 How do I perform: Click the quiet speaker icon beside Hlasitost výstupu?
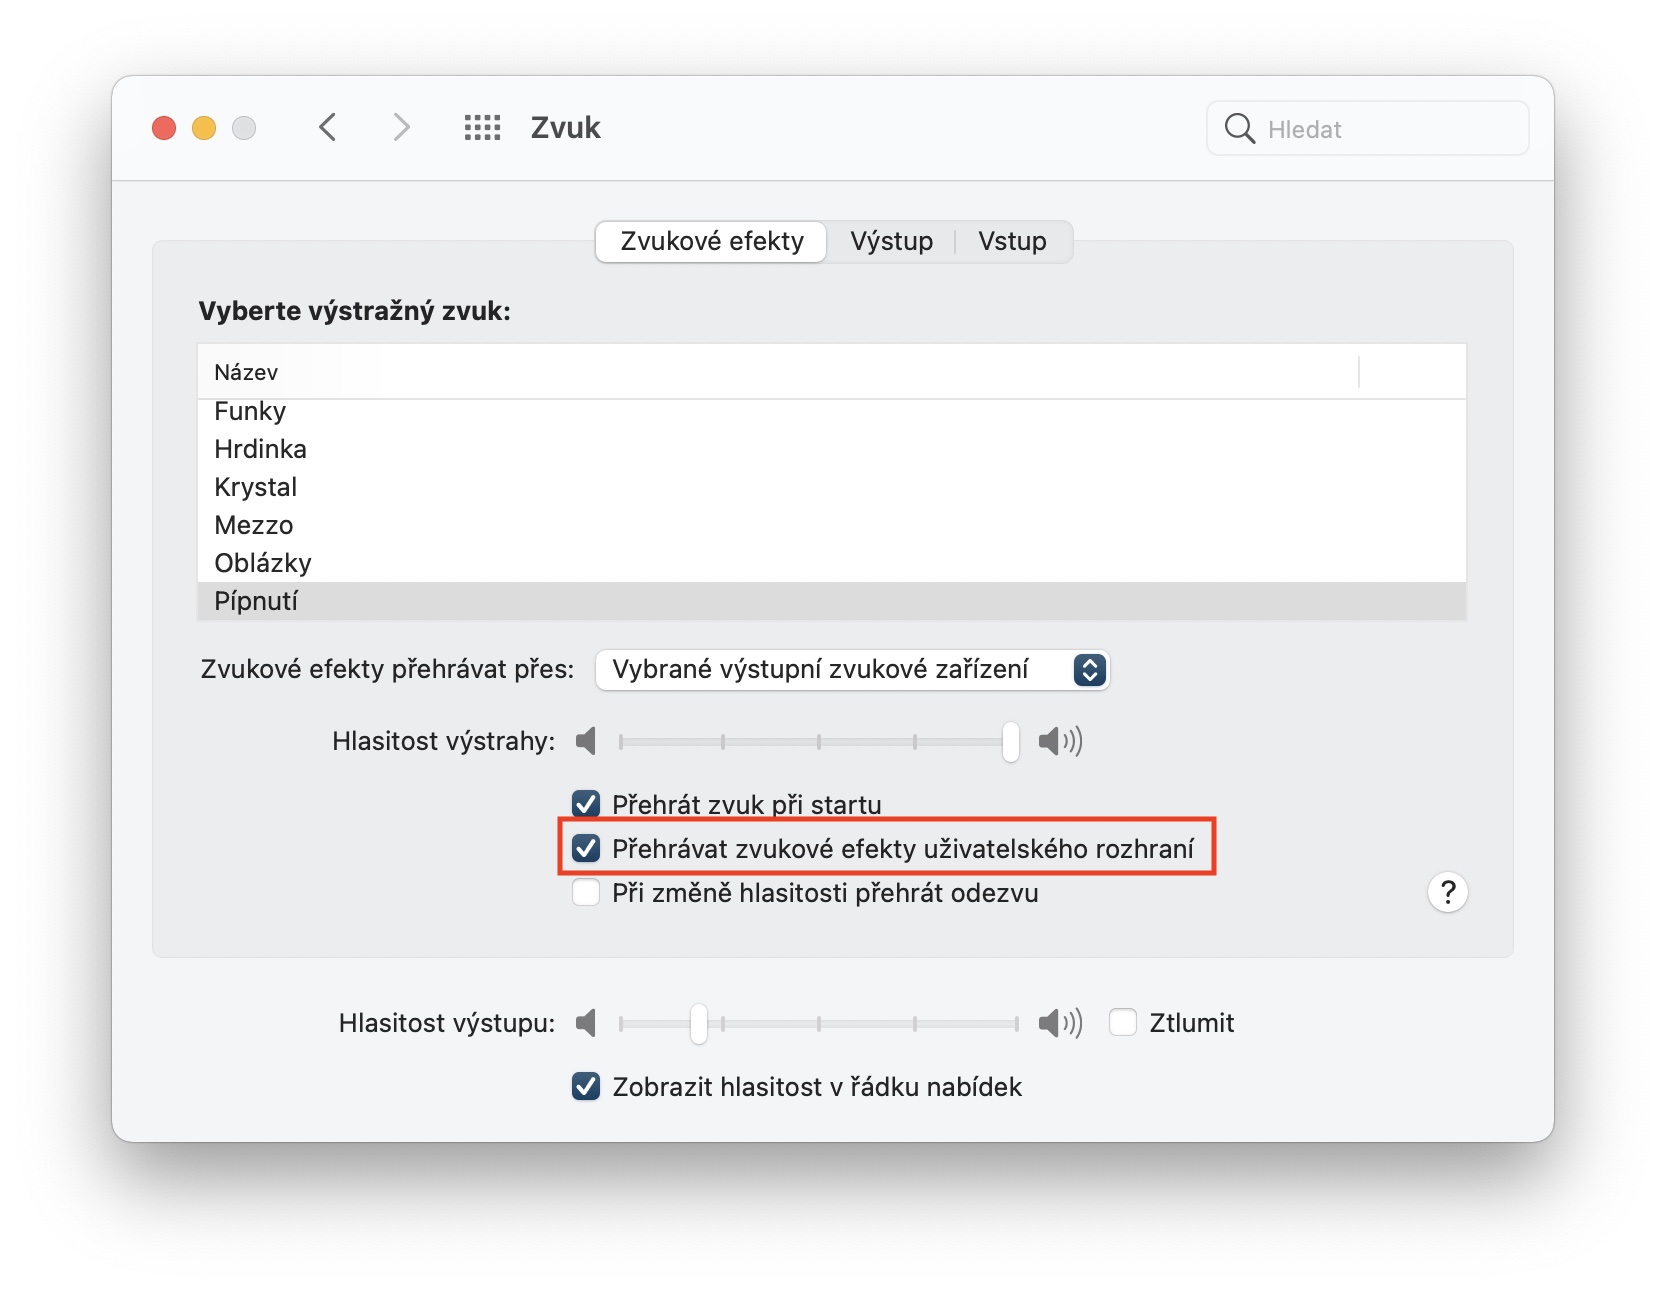coord(587,1023)
